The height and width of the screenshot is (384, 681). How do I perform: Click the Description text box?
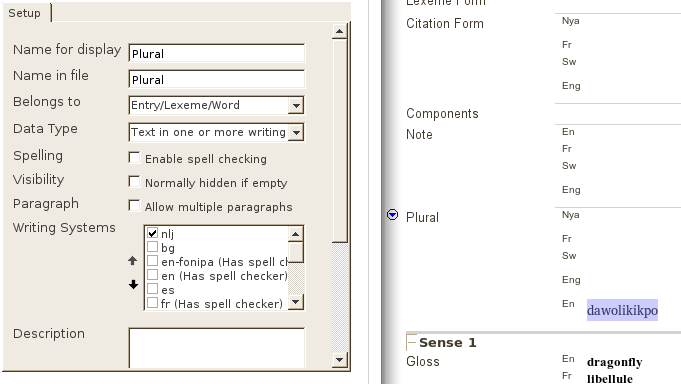point(216,348)
